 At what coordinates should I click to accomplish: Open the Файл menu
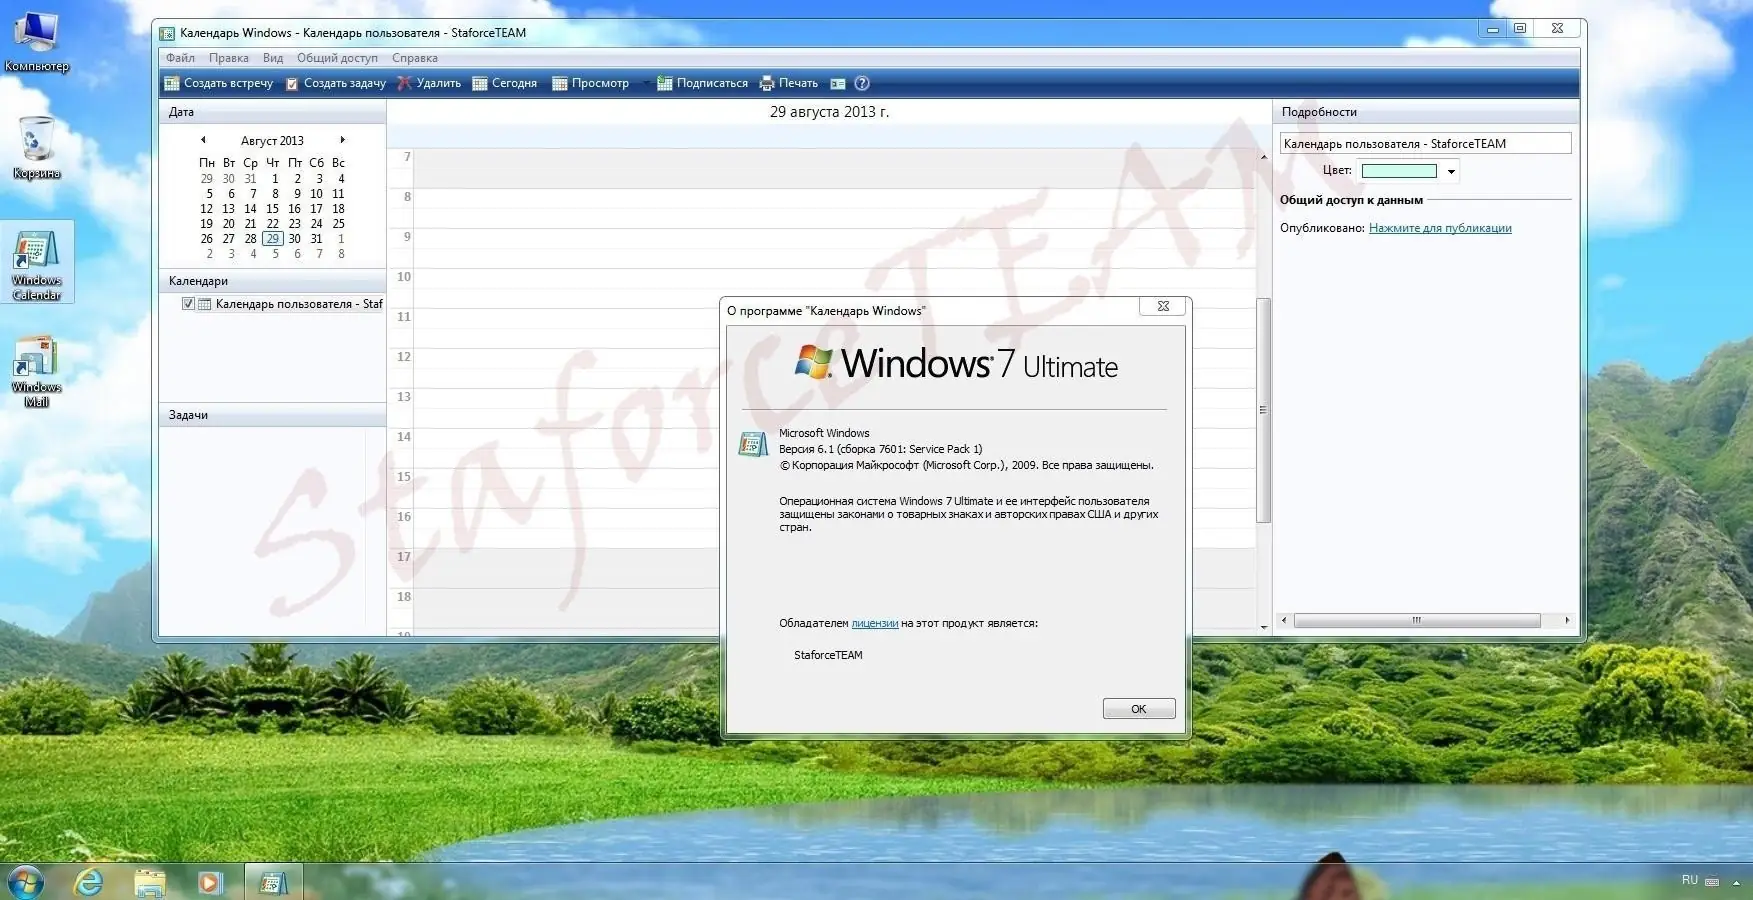179,57
